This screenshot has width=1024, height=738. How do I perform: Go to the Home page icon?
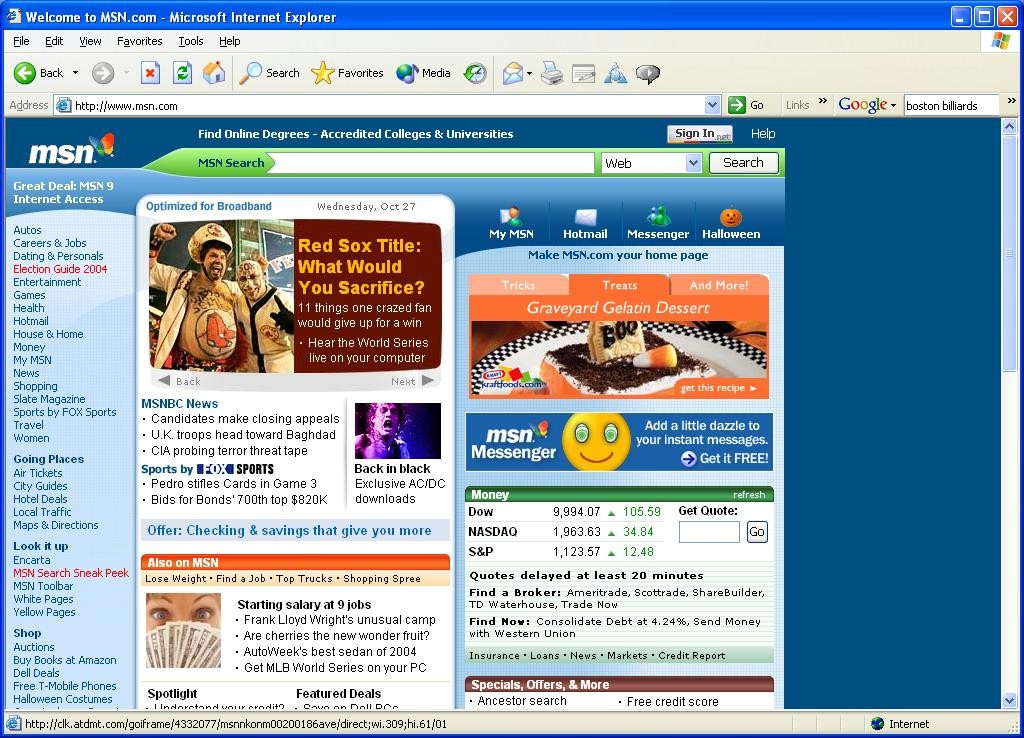[214, 73]
